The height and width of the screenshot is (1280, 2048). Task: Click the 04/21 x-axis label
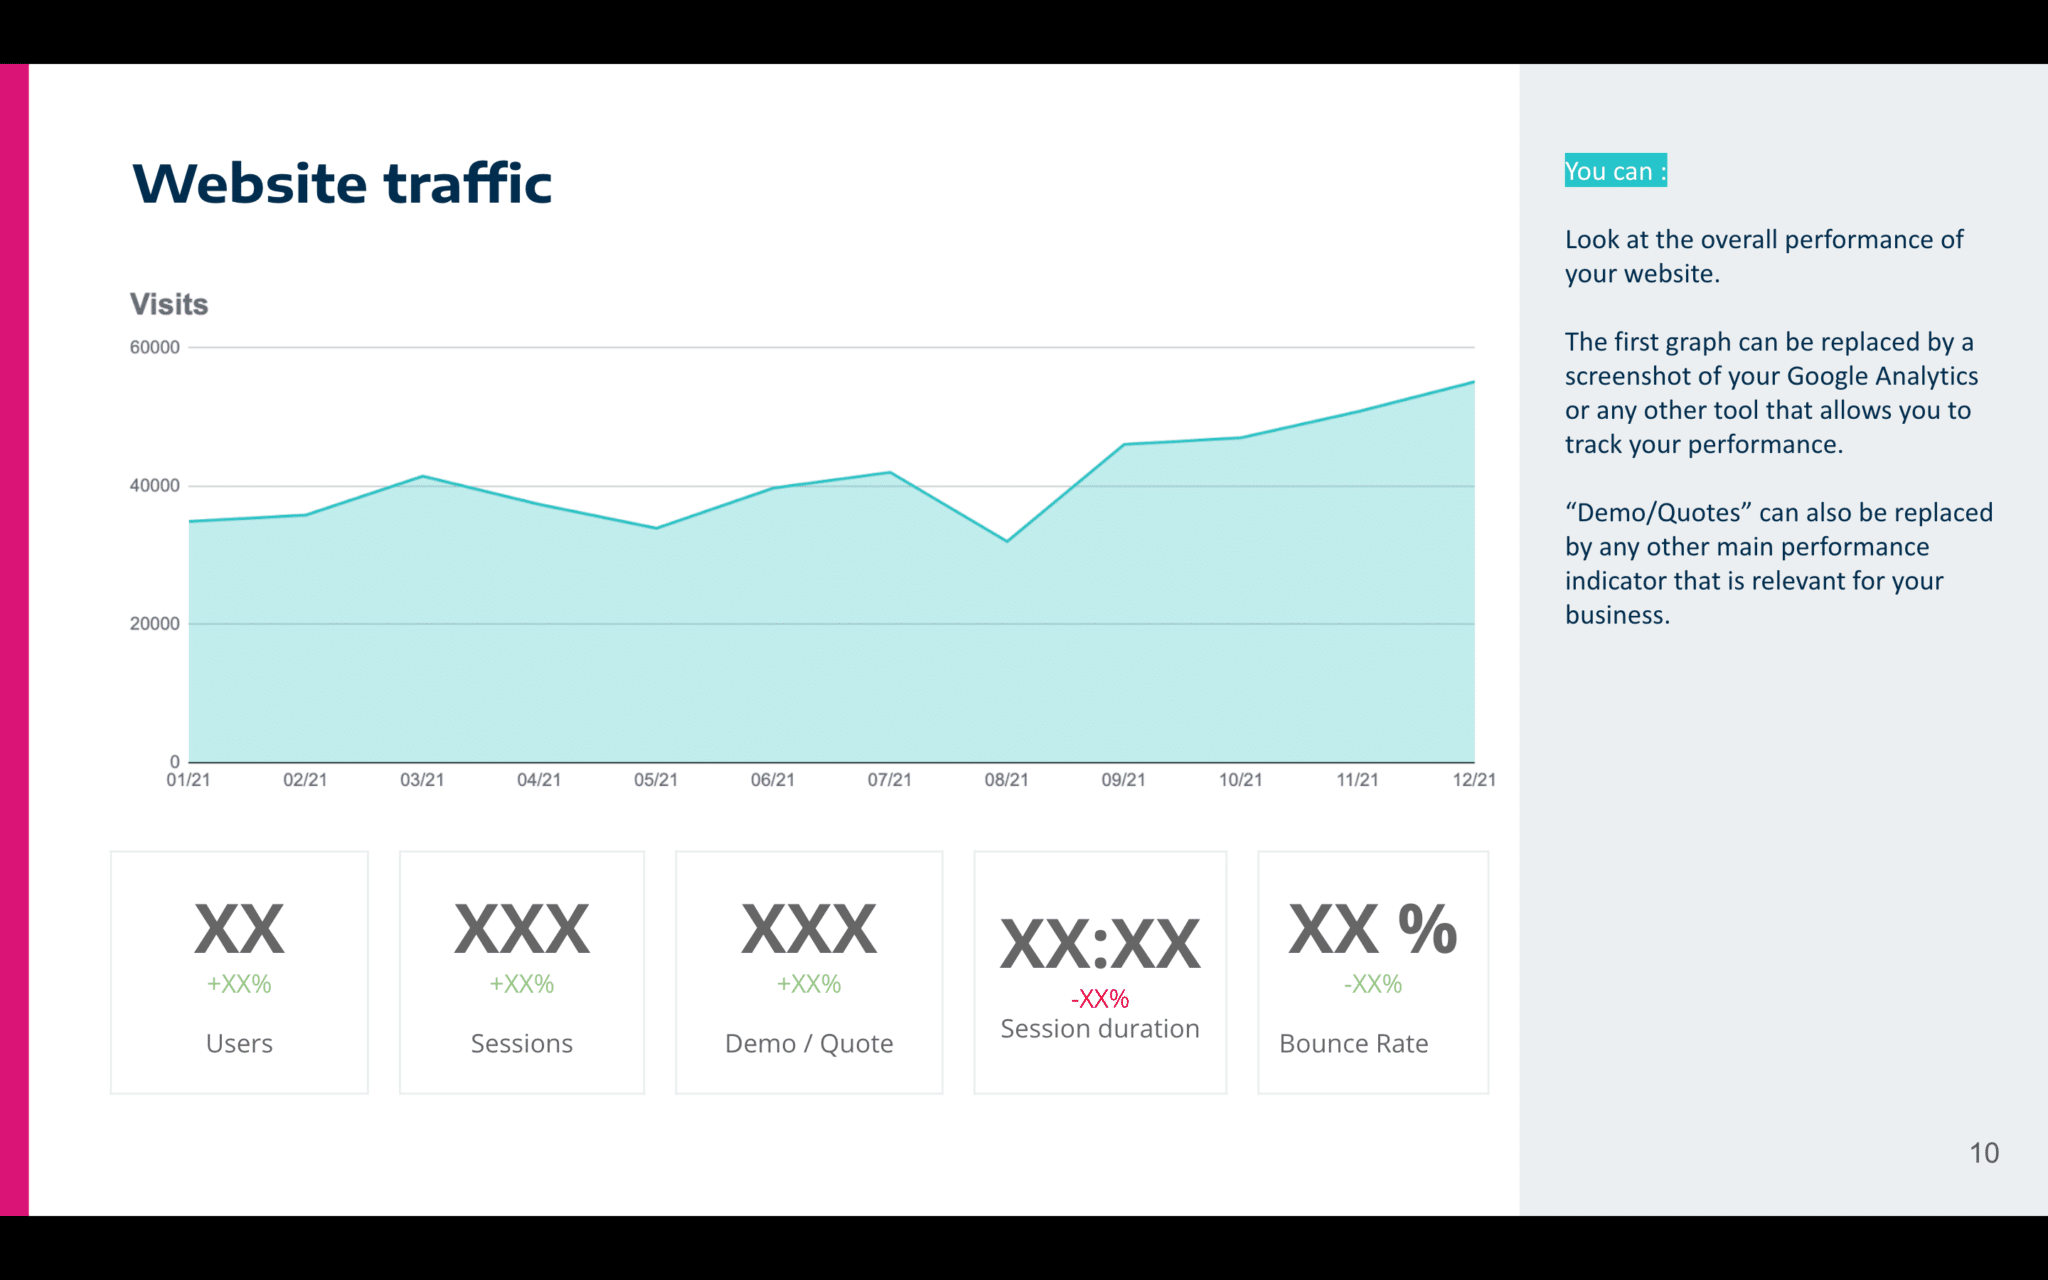(x=539, y=780)
